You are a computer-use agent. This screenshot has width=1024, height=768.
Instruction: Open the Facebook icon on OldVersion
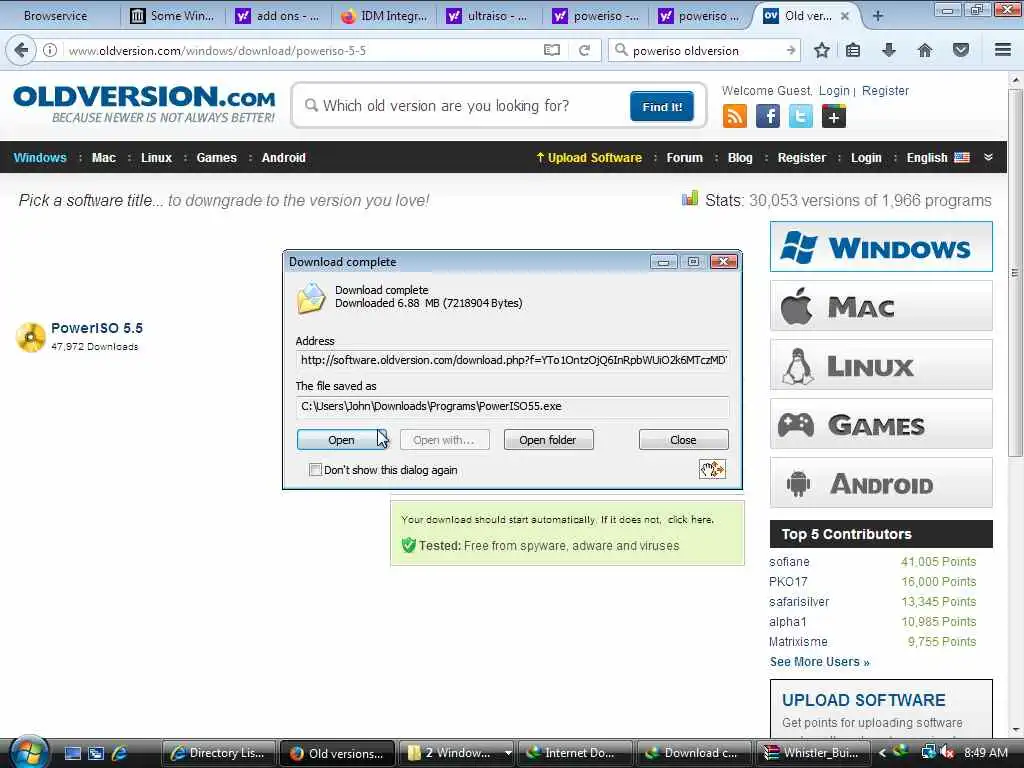tap(767, 116)
